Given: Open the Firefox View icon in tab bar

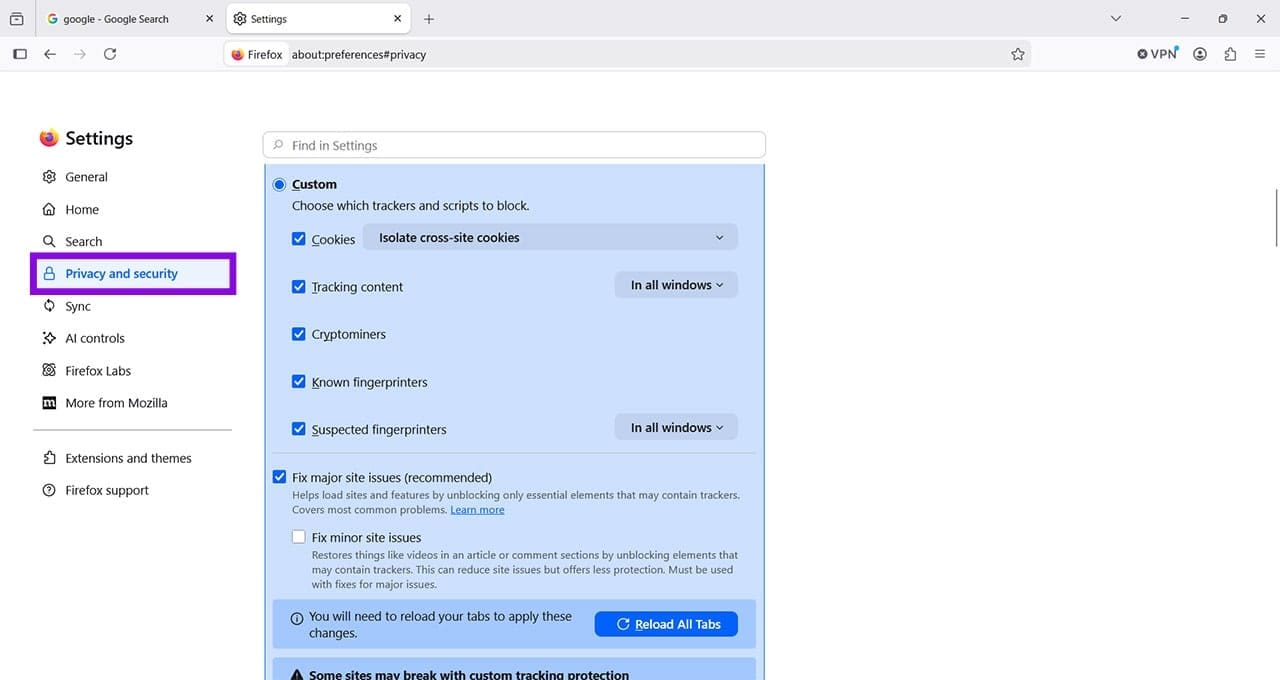Looking at the screenshot, I should 16,19.
